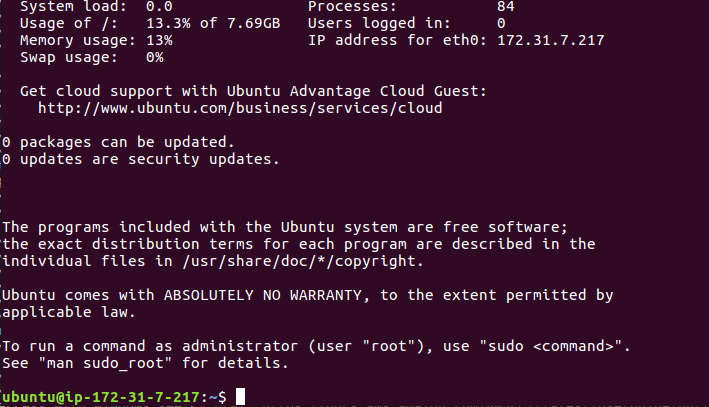709x407 pixels.
Task: Click the Users logged in value
Action: point(501,23)
